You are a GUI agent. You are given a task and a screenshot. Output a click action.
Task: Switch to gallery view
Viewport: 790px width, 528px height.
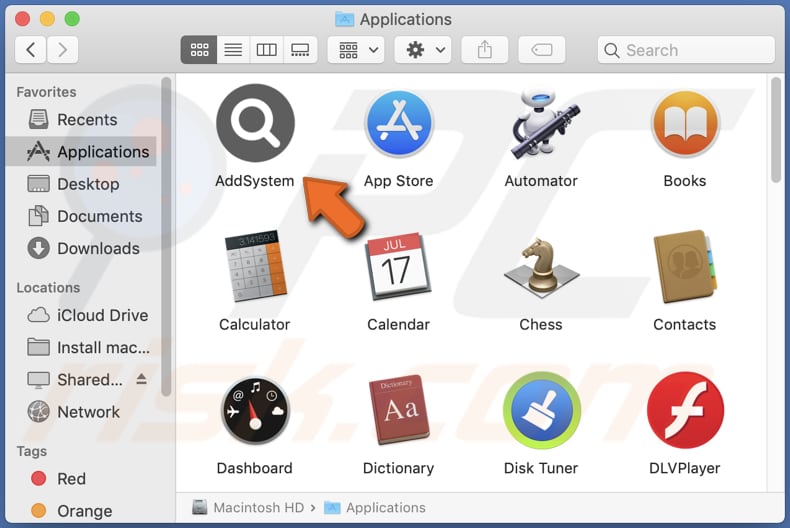[300, 50]
